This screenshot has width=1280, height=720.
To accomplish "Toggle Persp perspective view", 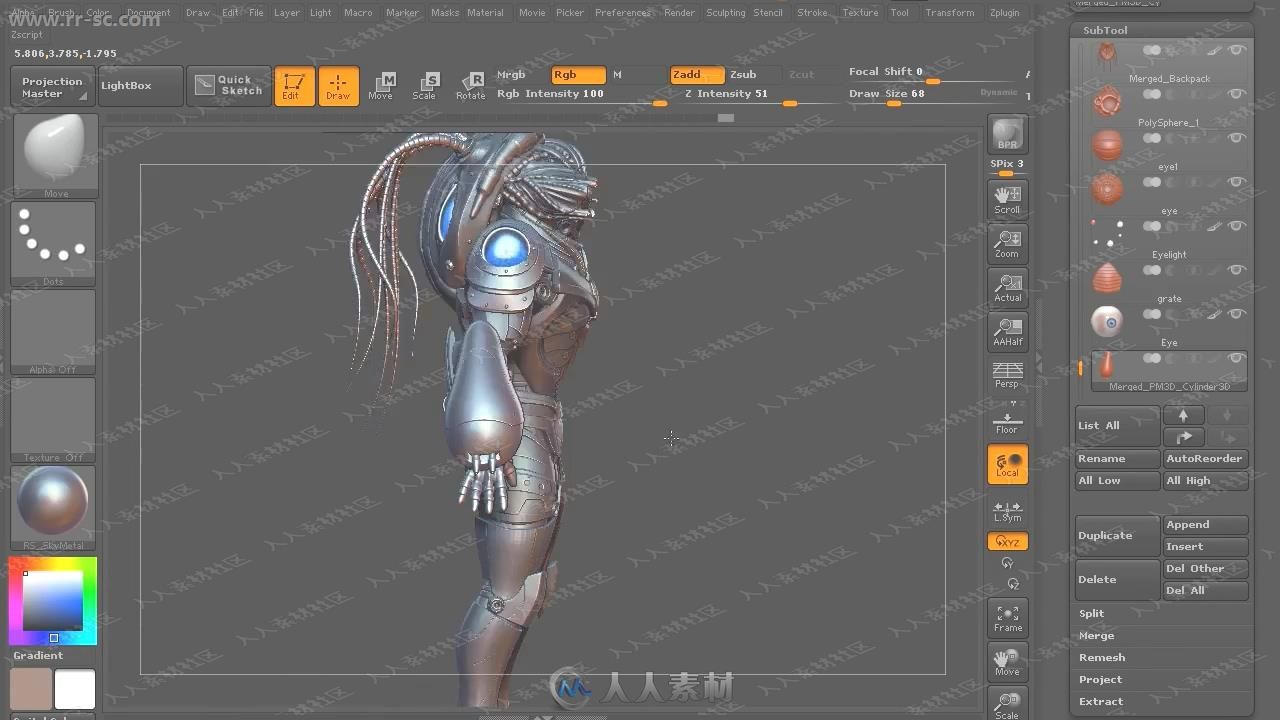I will [1007, 375].
